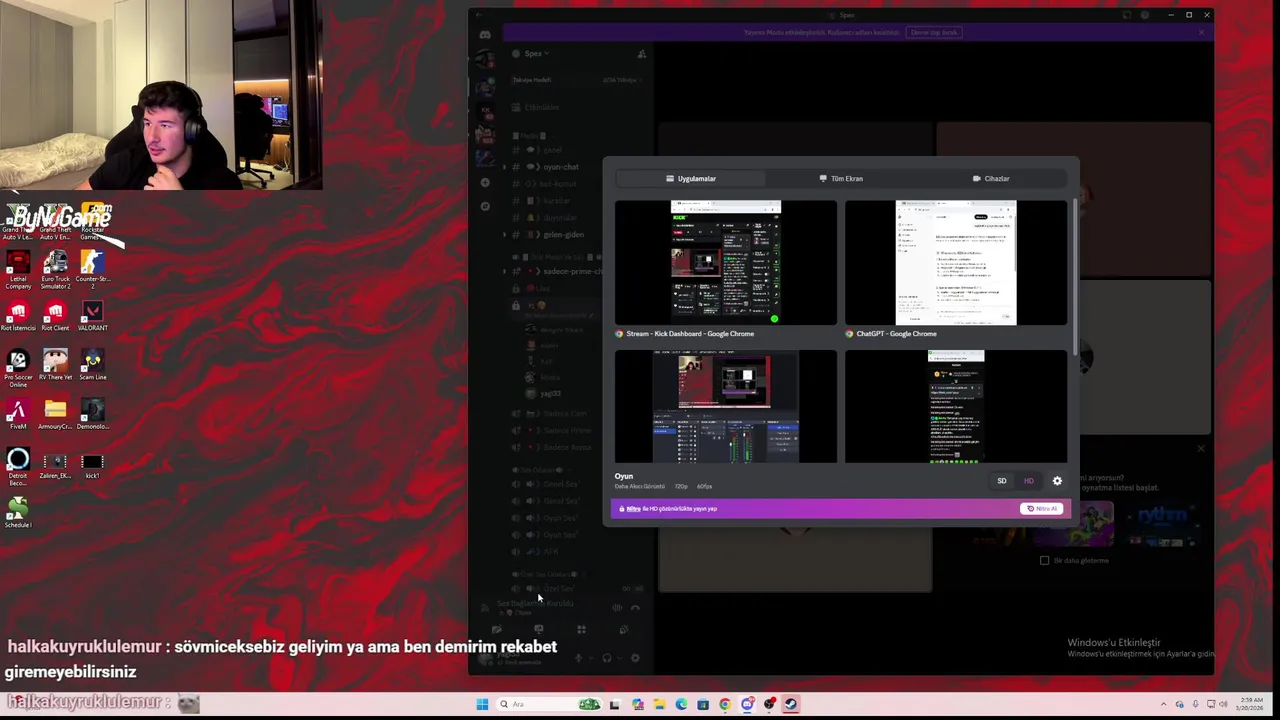This screenshot has height=720, width=1280.
Task: Open OBS Studio from taskbar
Action: pos(769,704)
